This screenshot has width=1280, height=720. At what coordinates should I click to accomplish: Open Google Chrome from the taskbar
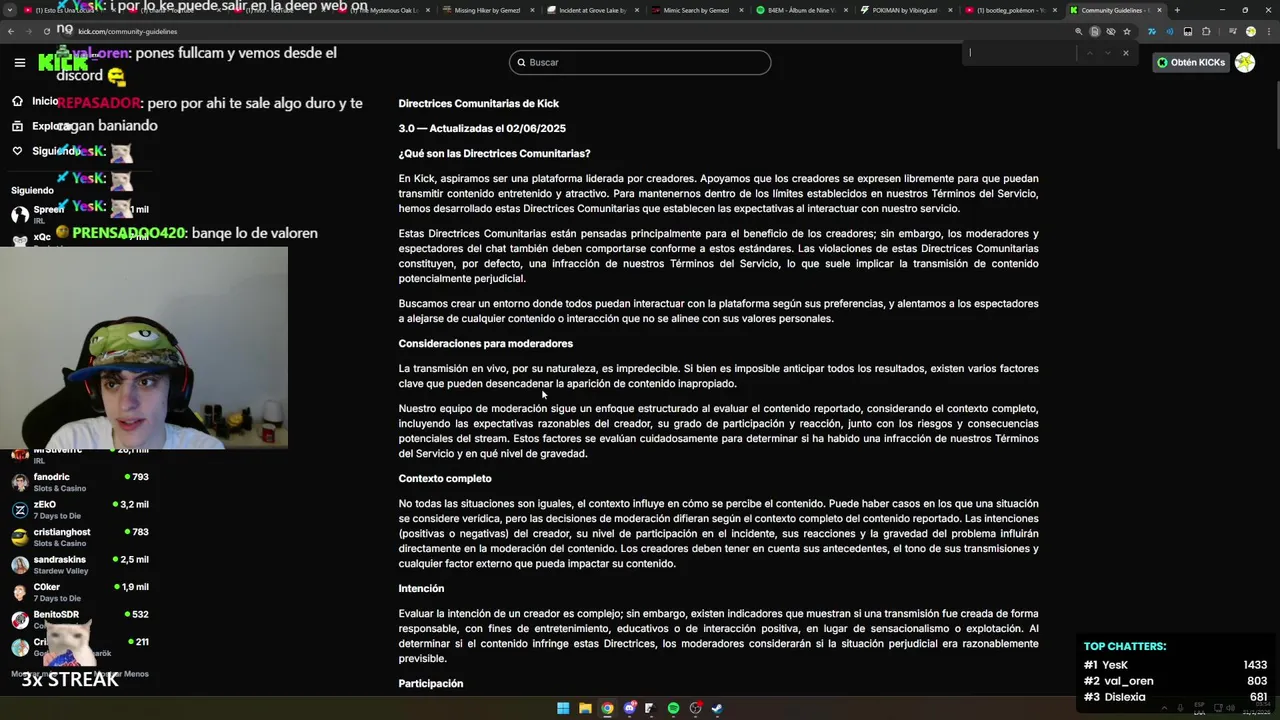point(607,708)
